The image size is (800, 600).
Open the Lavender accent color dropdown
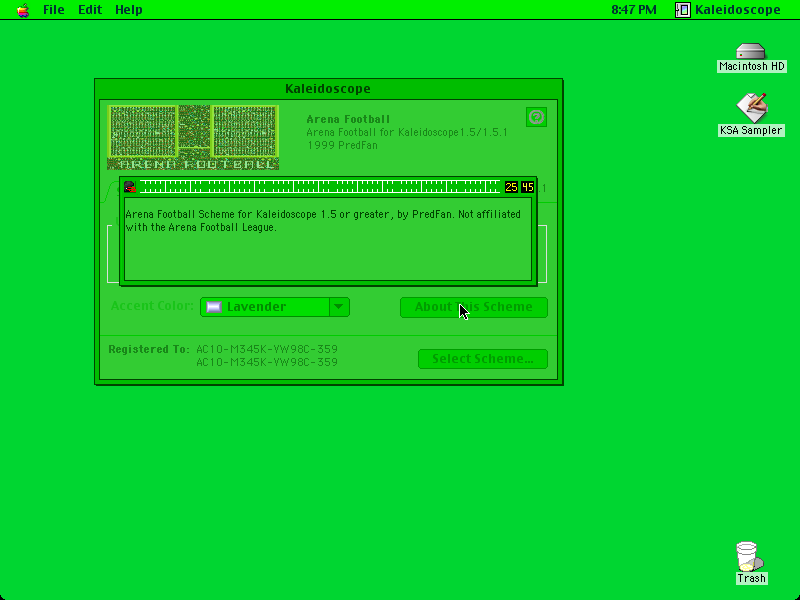274,307
